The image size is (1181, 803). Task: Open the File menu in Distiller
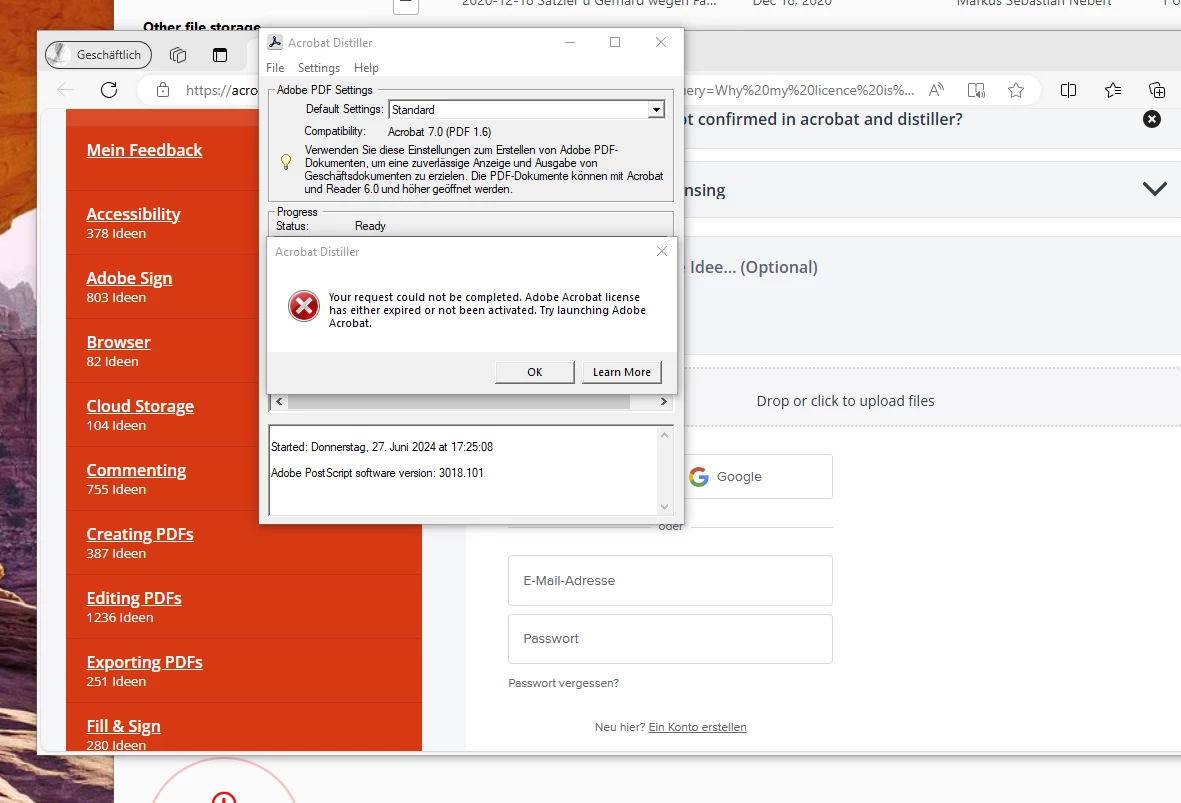275,68
